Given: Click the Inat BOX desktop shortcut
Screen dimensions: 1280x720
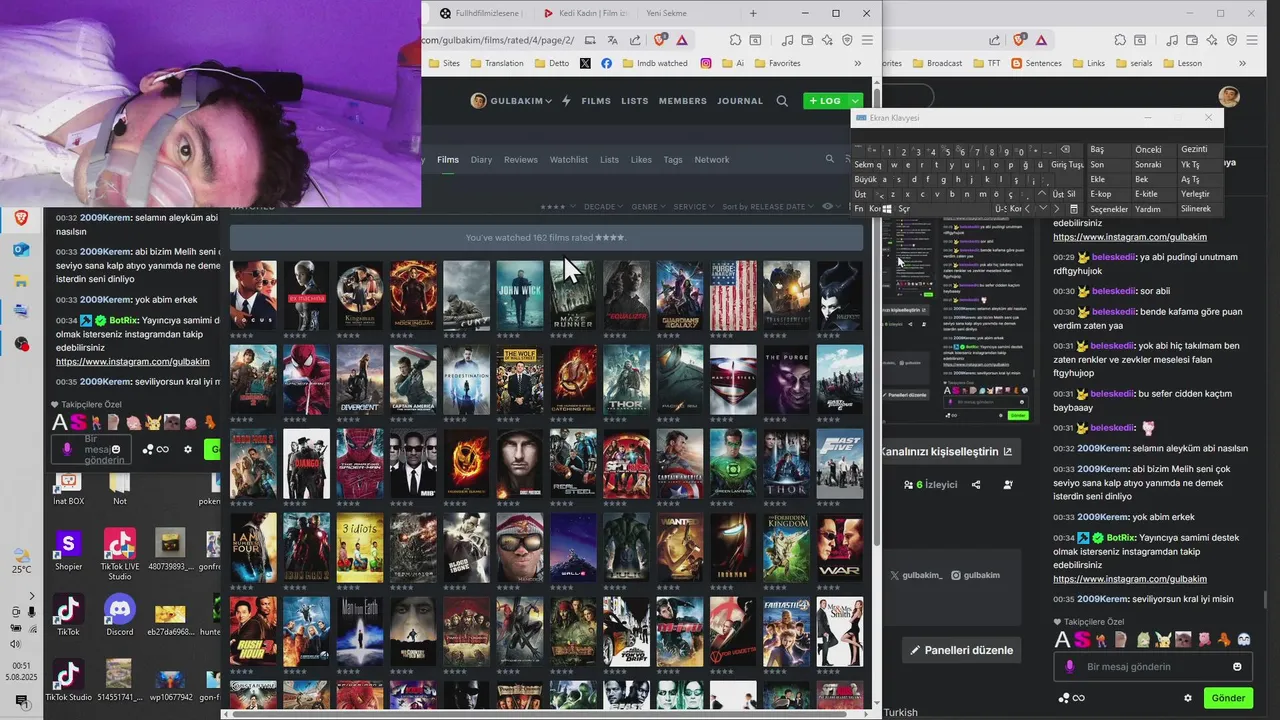Looking at the screenshot, I should pos(68,488).
